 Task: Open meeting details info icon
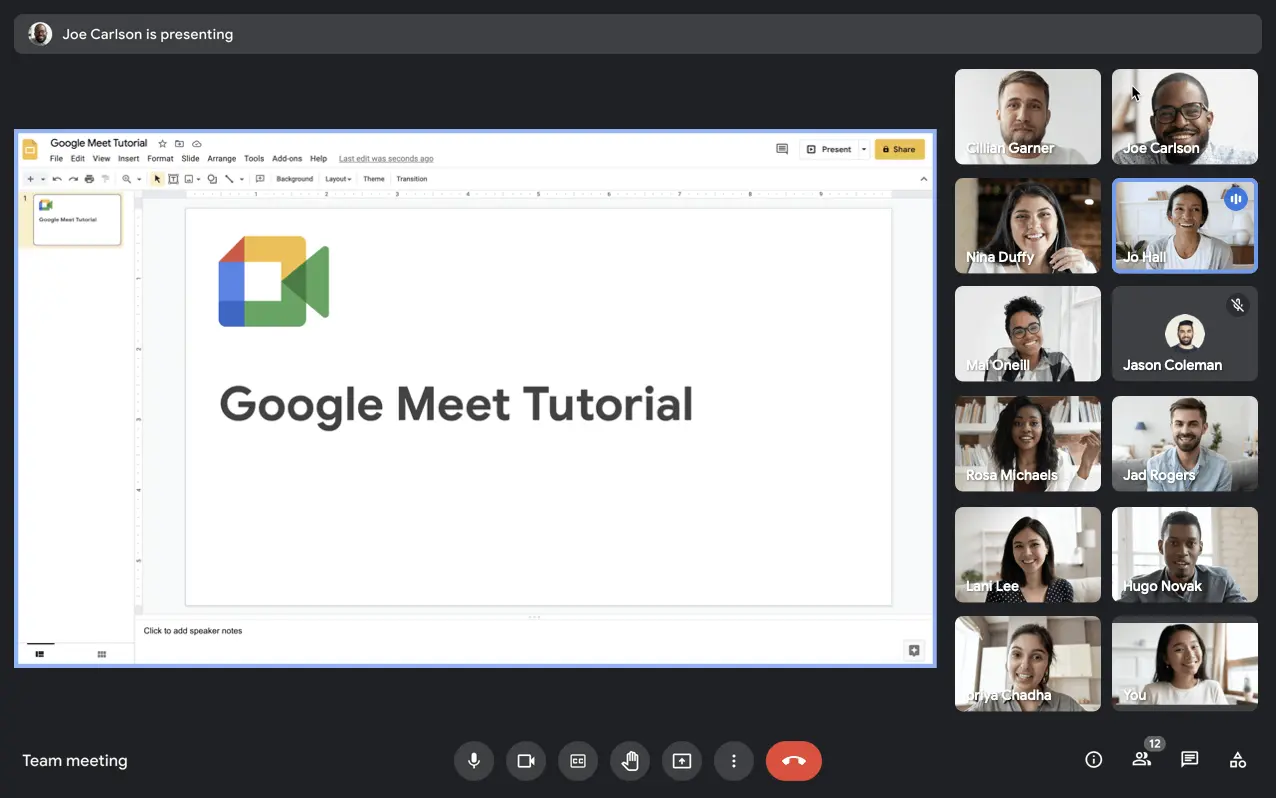click(1094, 760)
